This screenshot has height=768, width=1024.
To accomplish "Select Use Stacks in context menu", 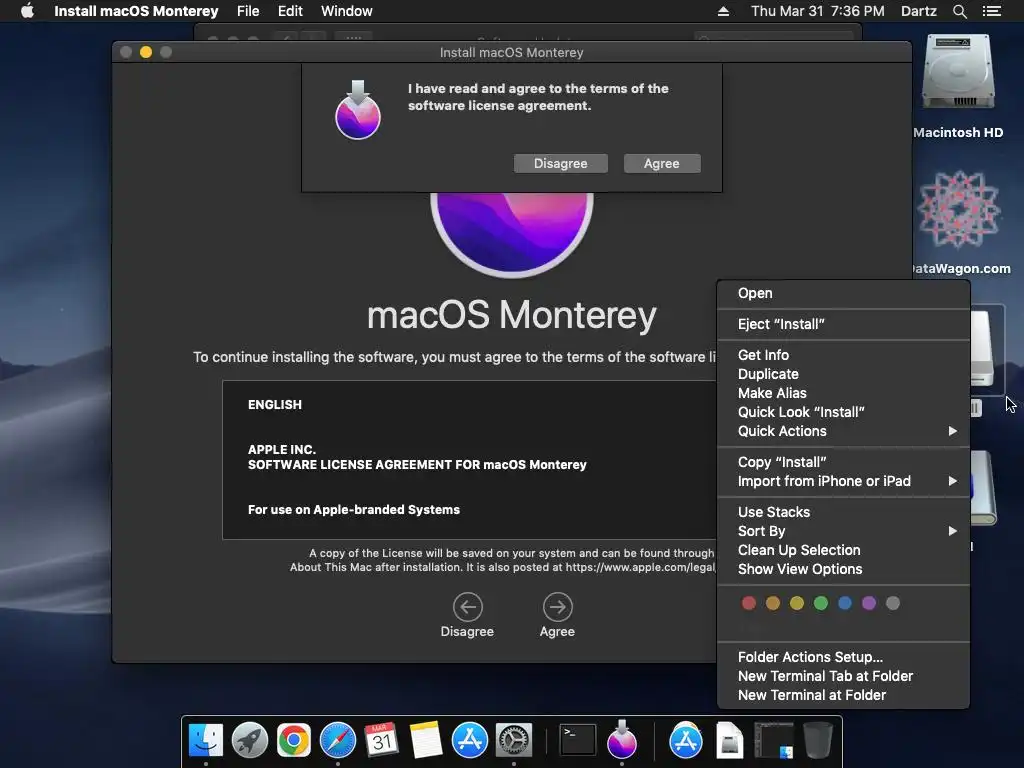I will tap(843, 512).
